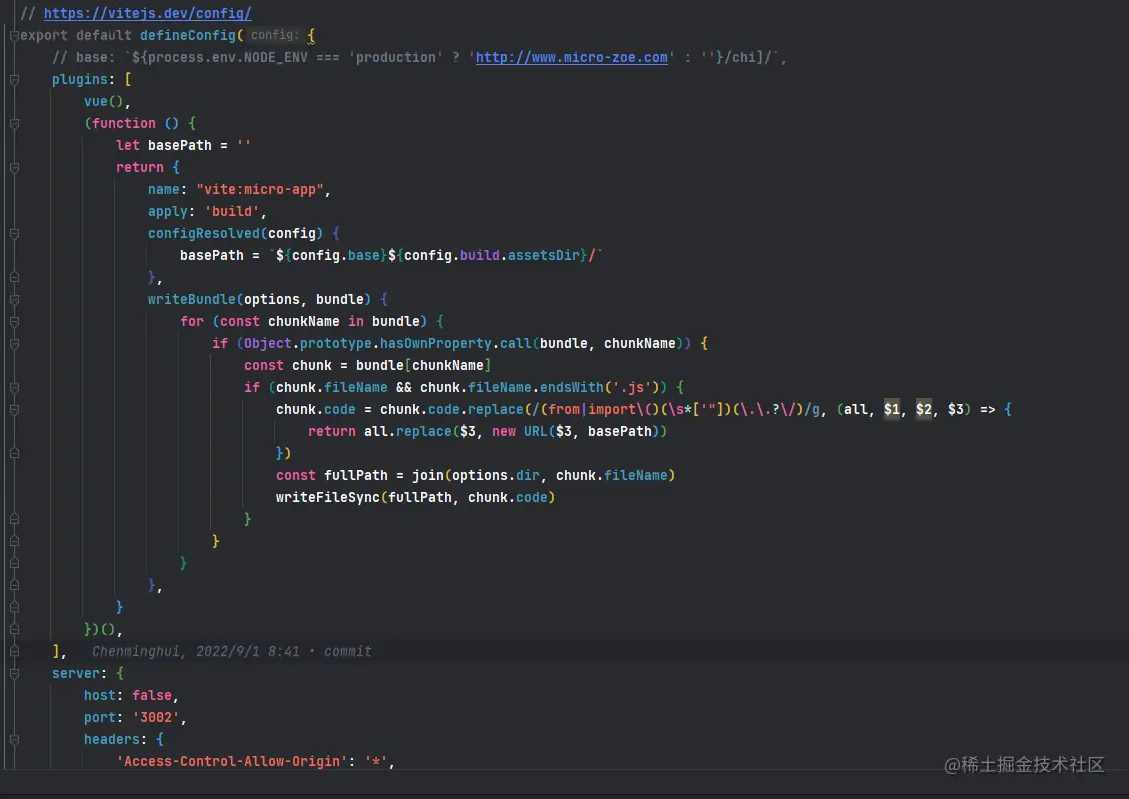Click the URL constructor after new
This screenshot has height=799, width=1129.
536,431
